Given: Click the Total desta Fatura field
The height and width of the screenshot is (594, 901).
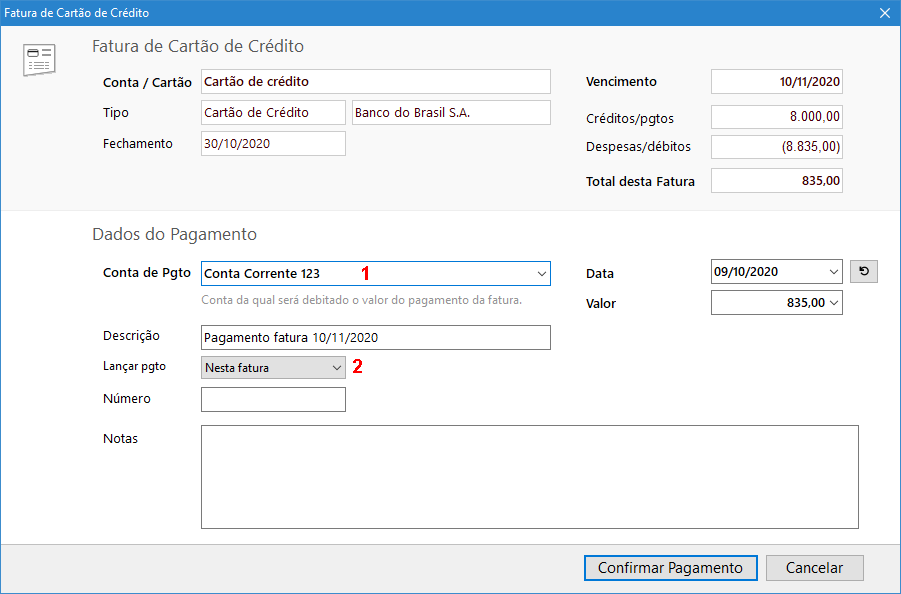Looking at the screenshot, I should tap(776, 181).
